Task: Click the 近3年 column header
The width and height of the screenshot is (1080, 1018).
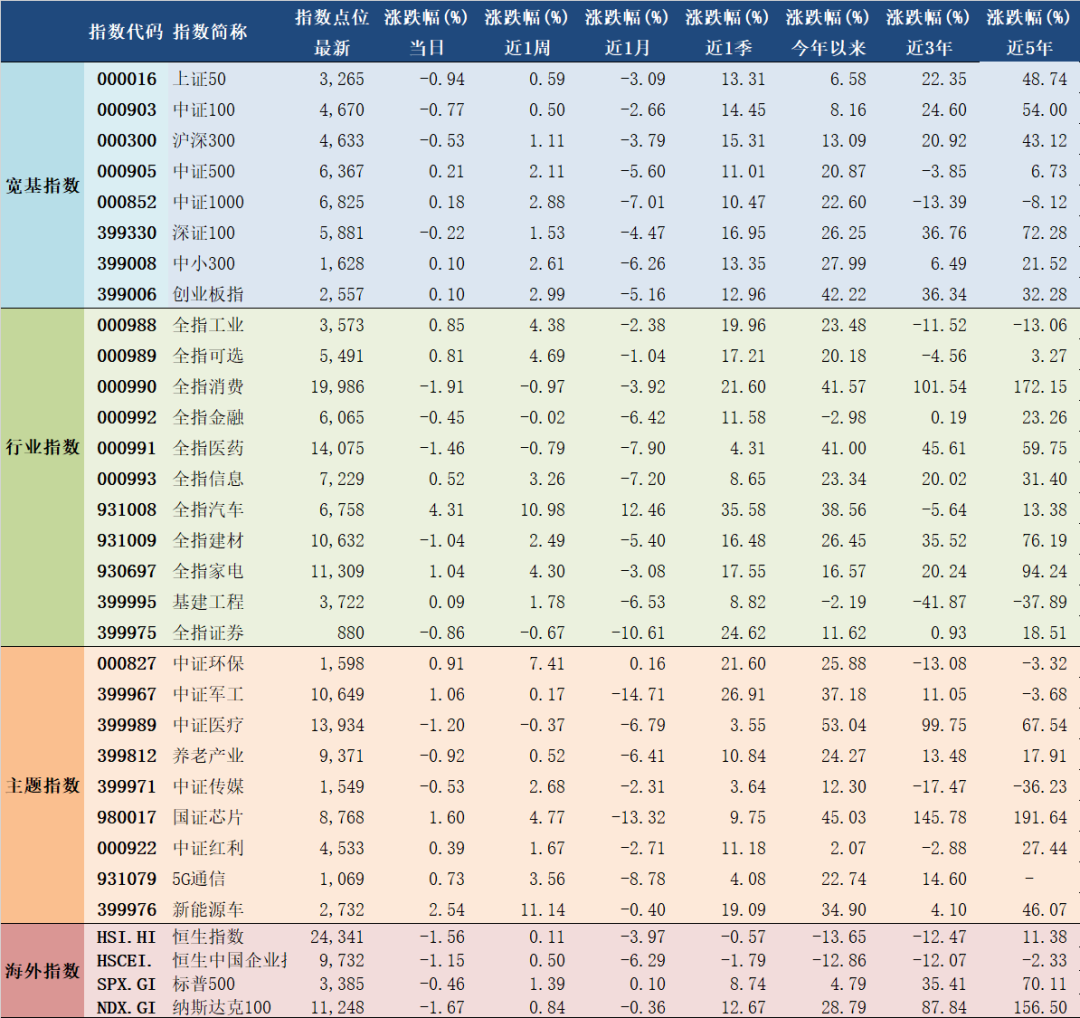Action: click(x=928, y=48)
